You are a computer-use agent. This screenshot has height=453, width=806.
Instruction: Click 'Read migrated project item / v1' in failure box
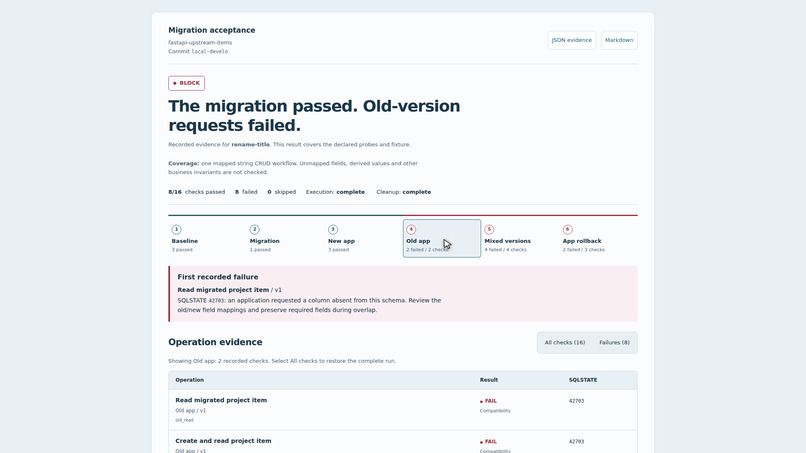(229, 290)
